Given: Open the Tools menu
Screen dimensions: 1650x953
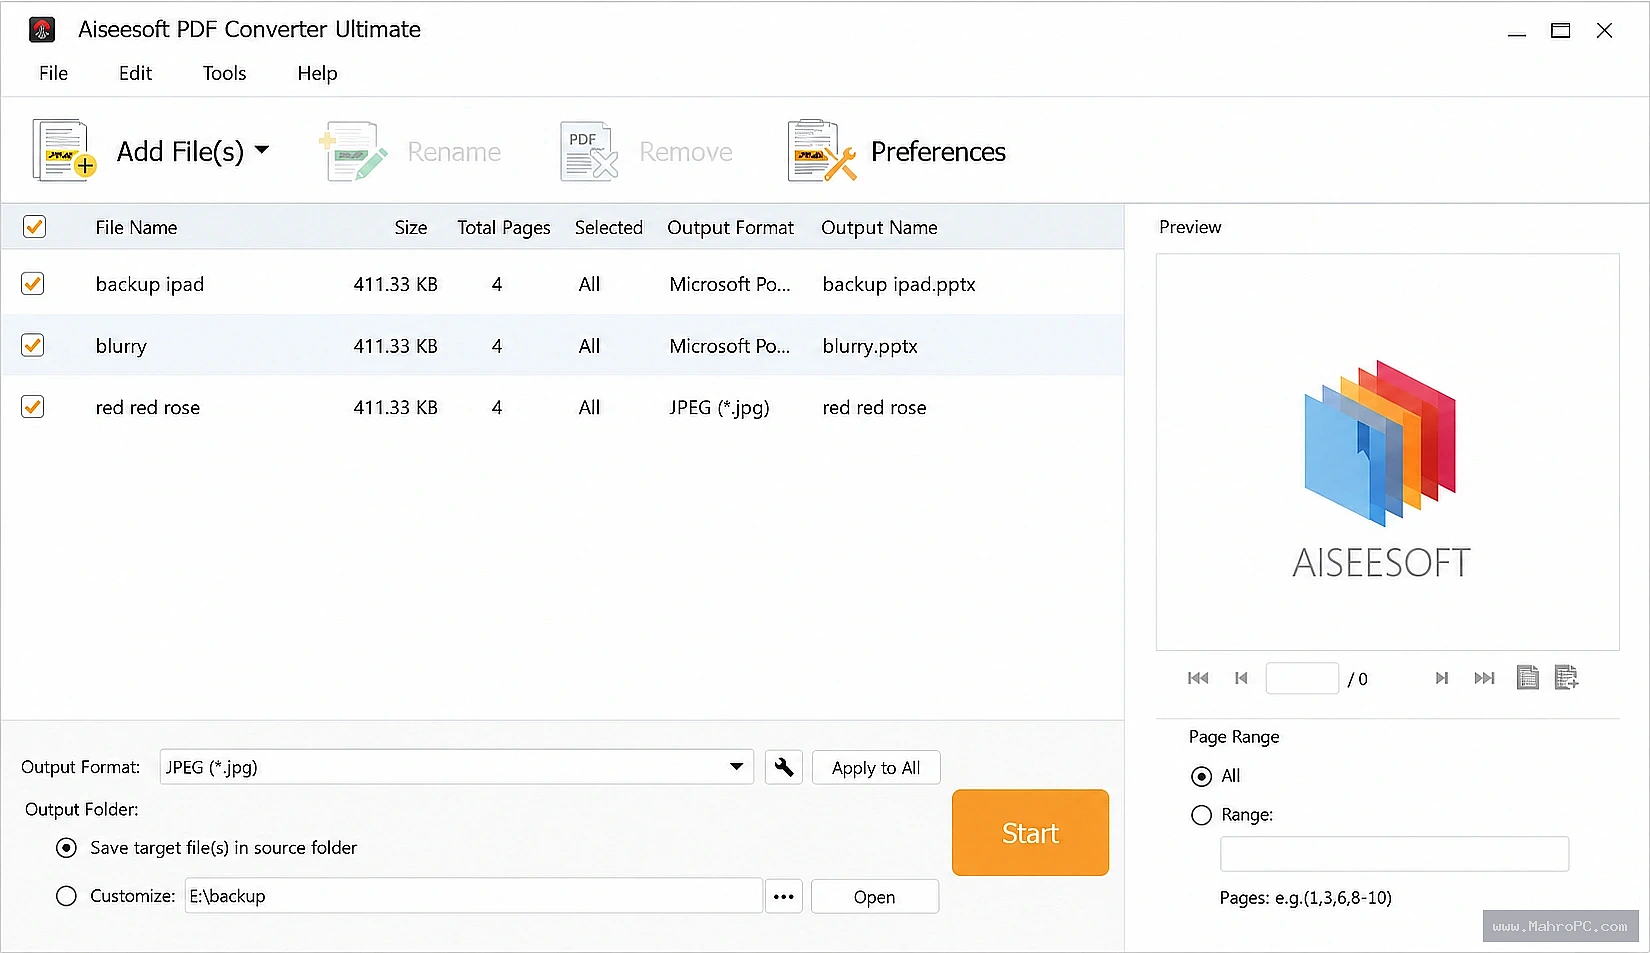Looking at the screenshot, I should click(224, 73).
